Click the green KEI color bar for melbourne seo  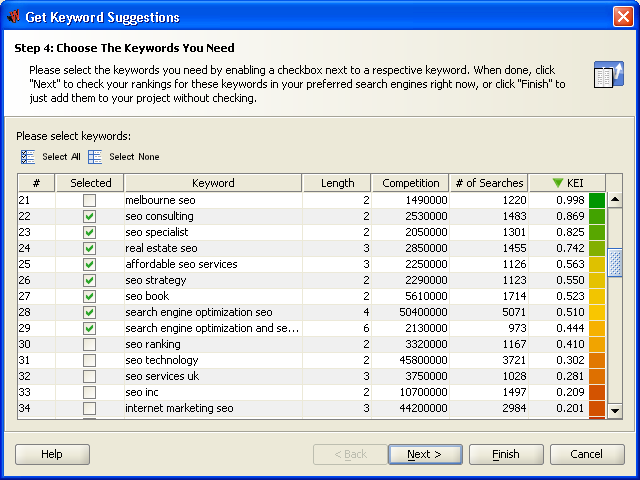[597, 200]
